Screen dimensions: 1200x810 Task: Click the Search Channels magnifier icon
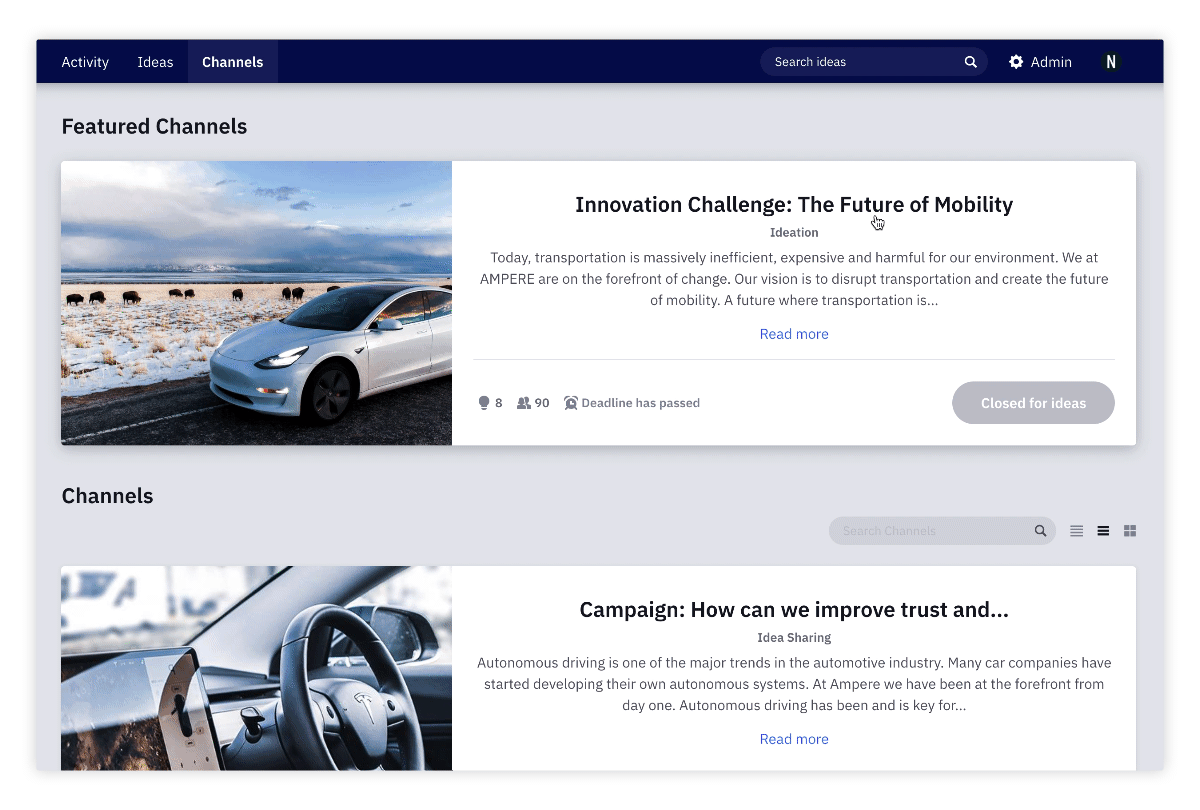[1040, 531]
